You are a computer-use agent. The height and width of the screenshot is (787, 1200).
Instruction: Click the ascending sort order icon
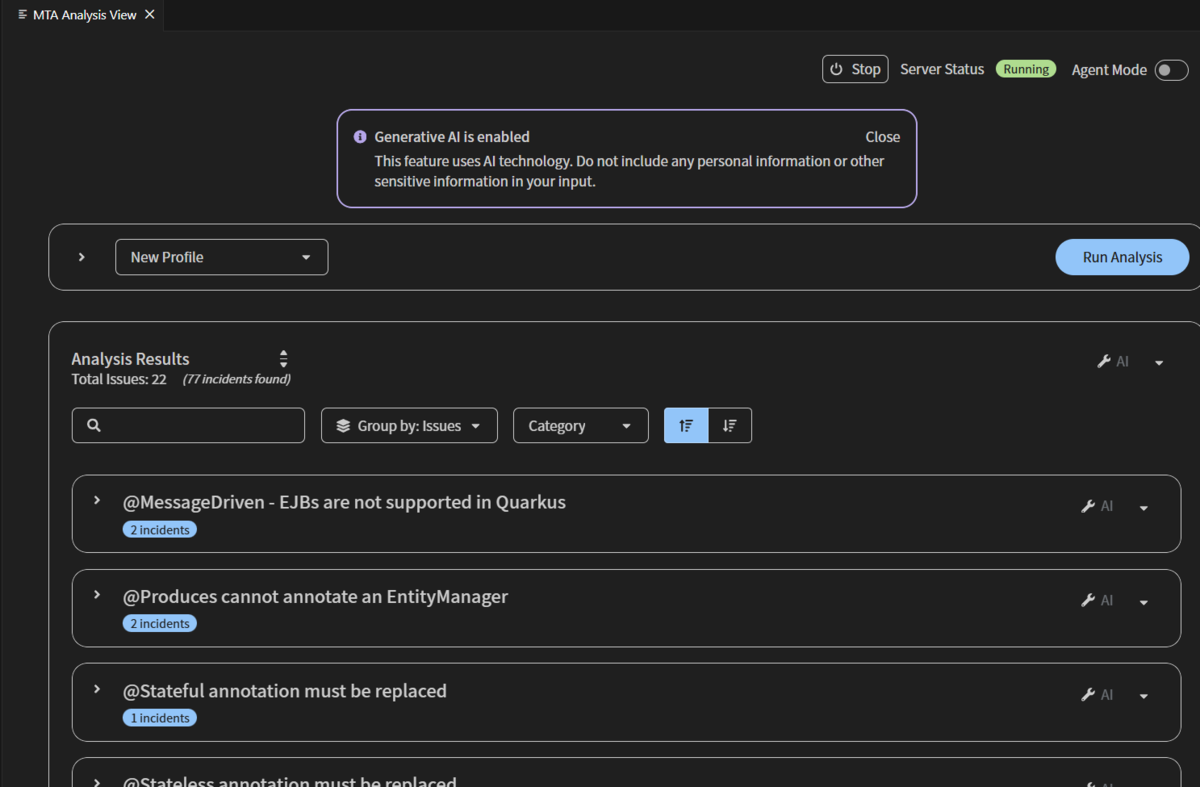(x=686, y=426)
